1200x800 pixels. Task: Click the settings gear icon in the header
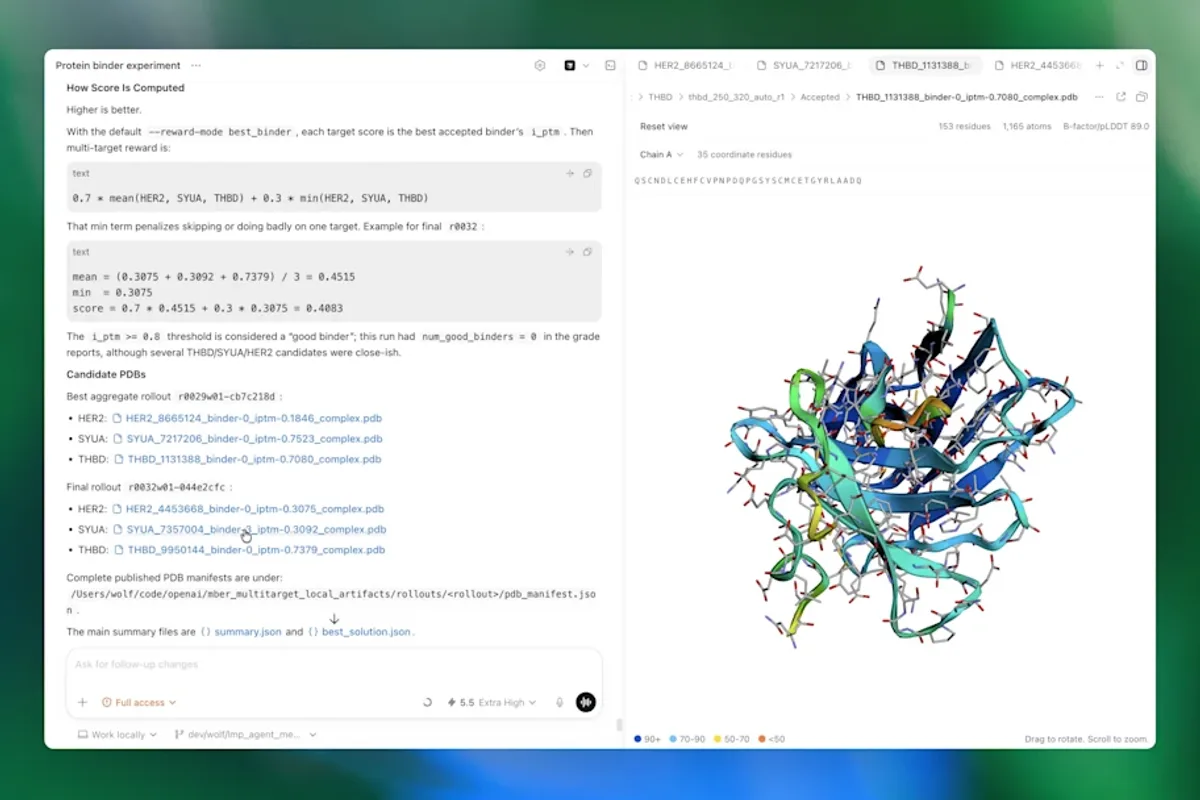coord(540,66)
